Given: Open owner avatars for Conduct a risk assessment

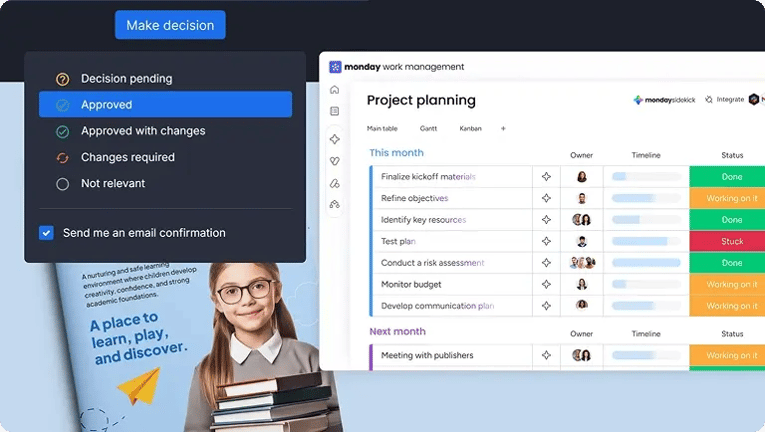Looking at the screenshot, I should pos(582,263).
